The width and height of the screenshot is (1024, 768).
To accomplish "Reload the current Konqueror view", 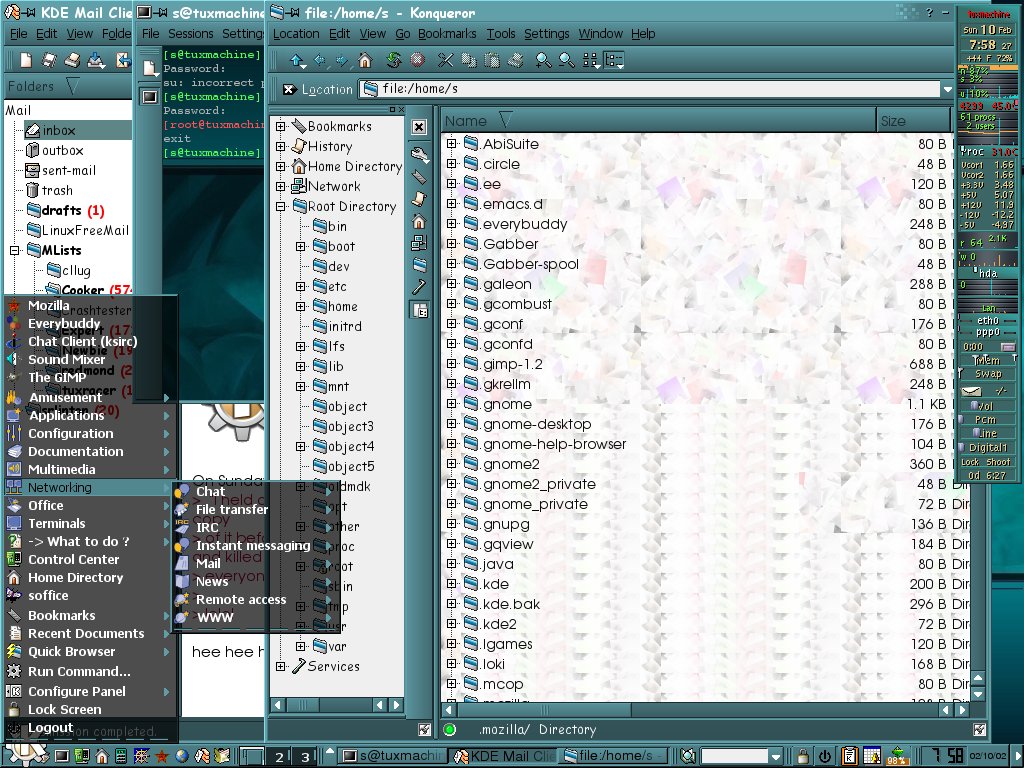I will coord(393,61).
